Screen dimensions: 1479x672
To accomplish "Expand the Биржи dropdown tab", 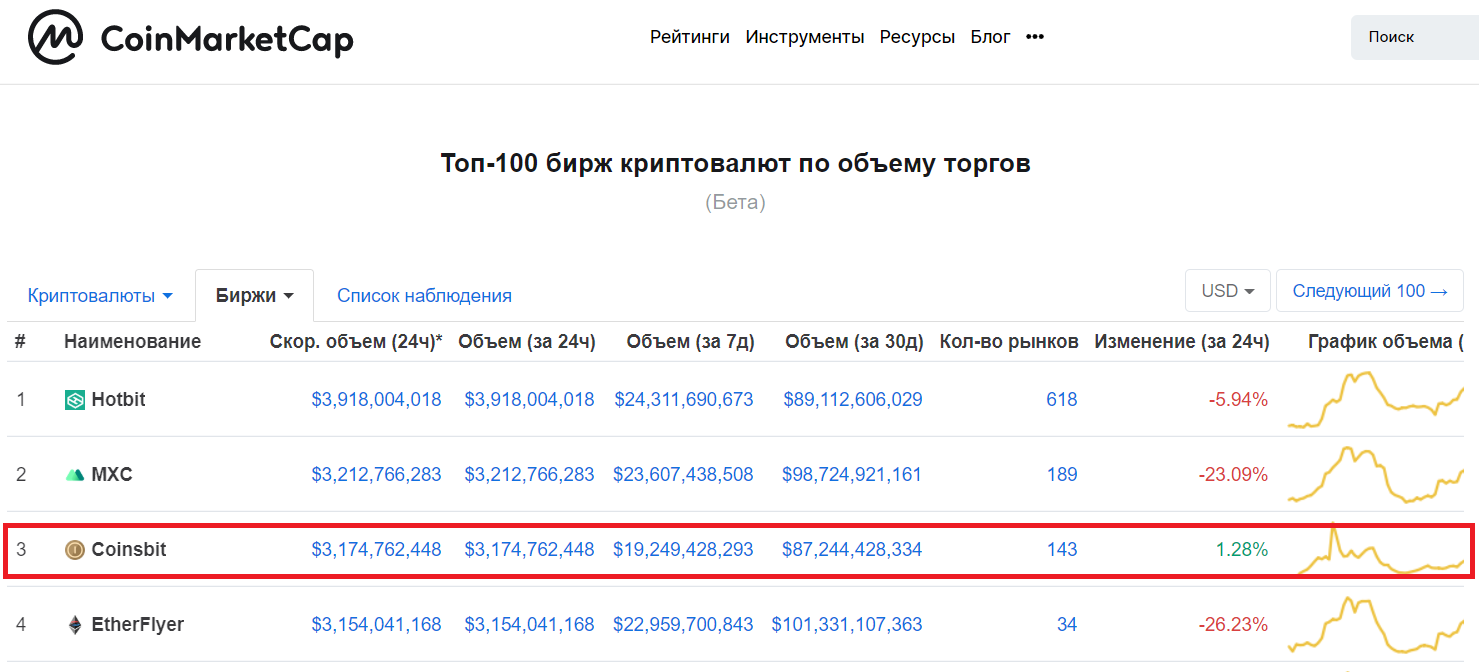I will [255, 296].
